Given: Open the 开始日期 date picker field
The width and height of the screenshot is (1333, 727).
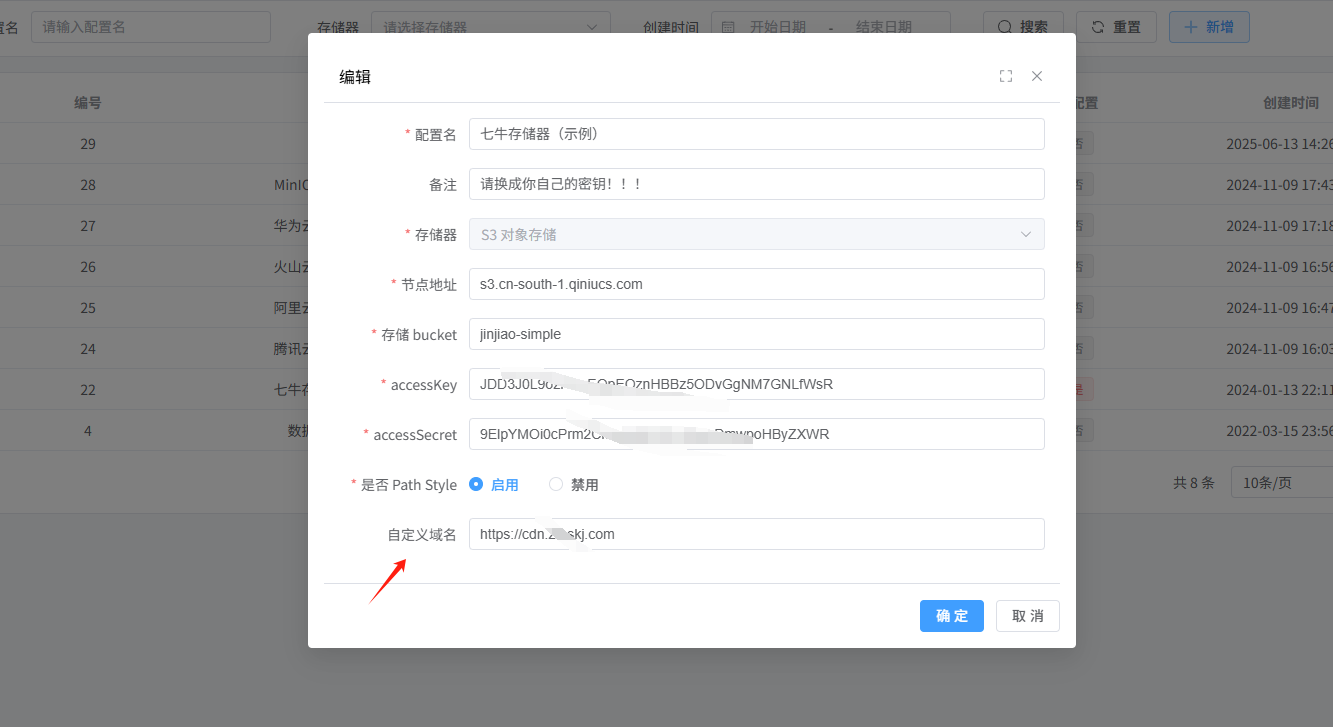Looking at the screenshot, I should [x=778, y=27].
